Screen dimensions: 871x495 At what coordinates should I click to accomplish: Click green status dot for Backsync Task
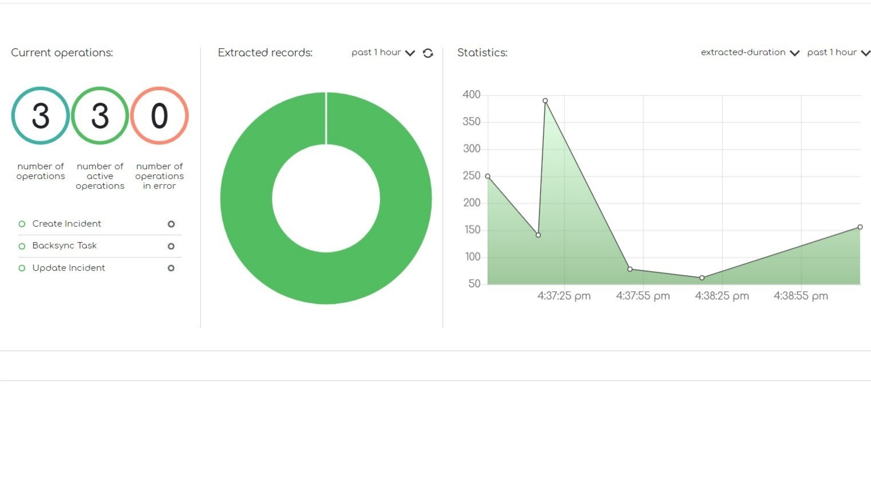(x=22, y=246)
